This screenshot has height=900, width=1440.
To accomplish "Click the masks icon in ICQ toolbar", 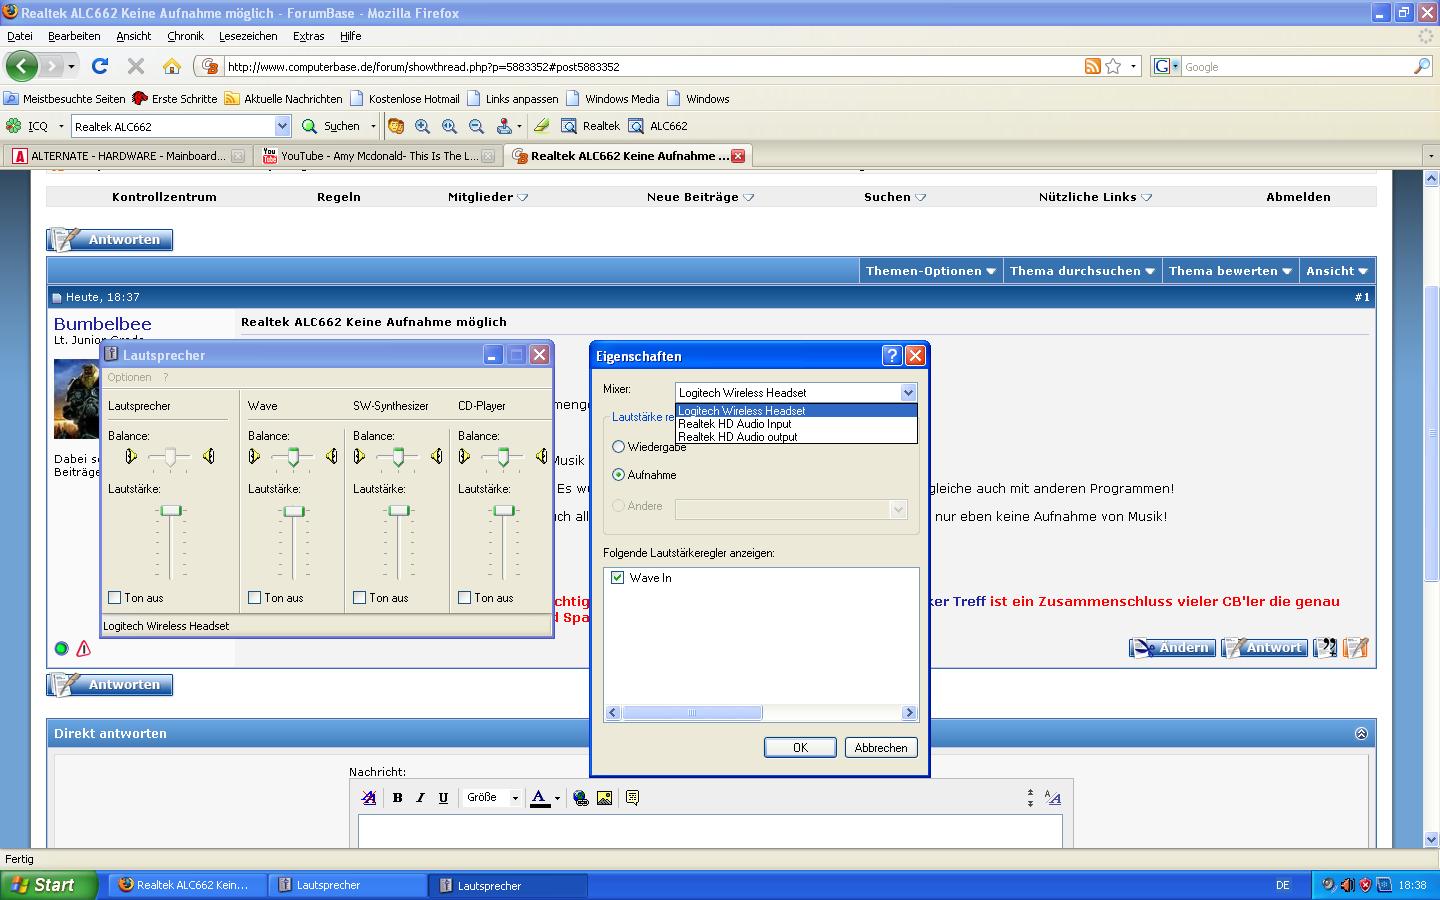I will click(x=396, y=126).
